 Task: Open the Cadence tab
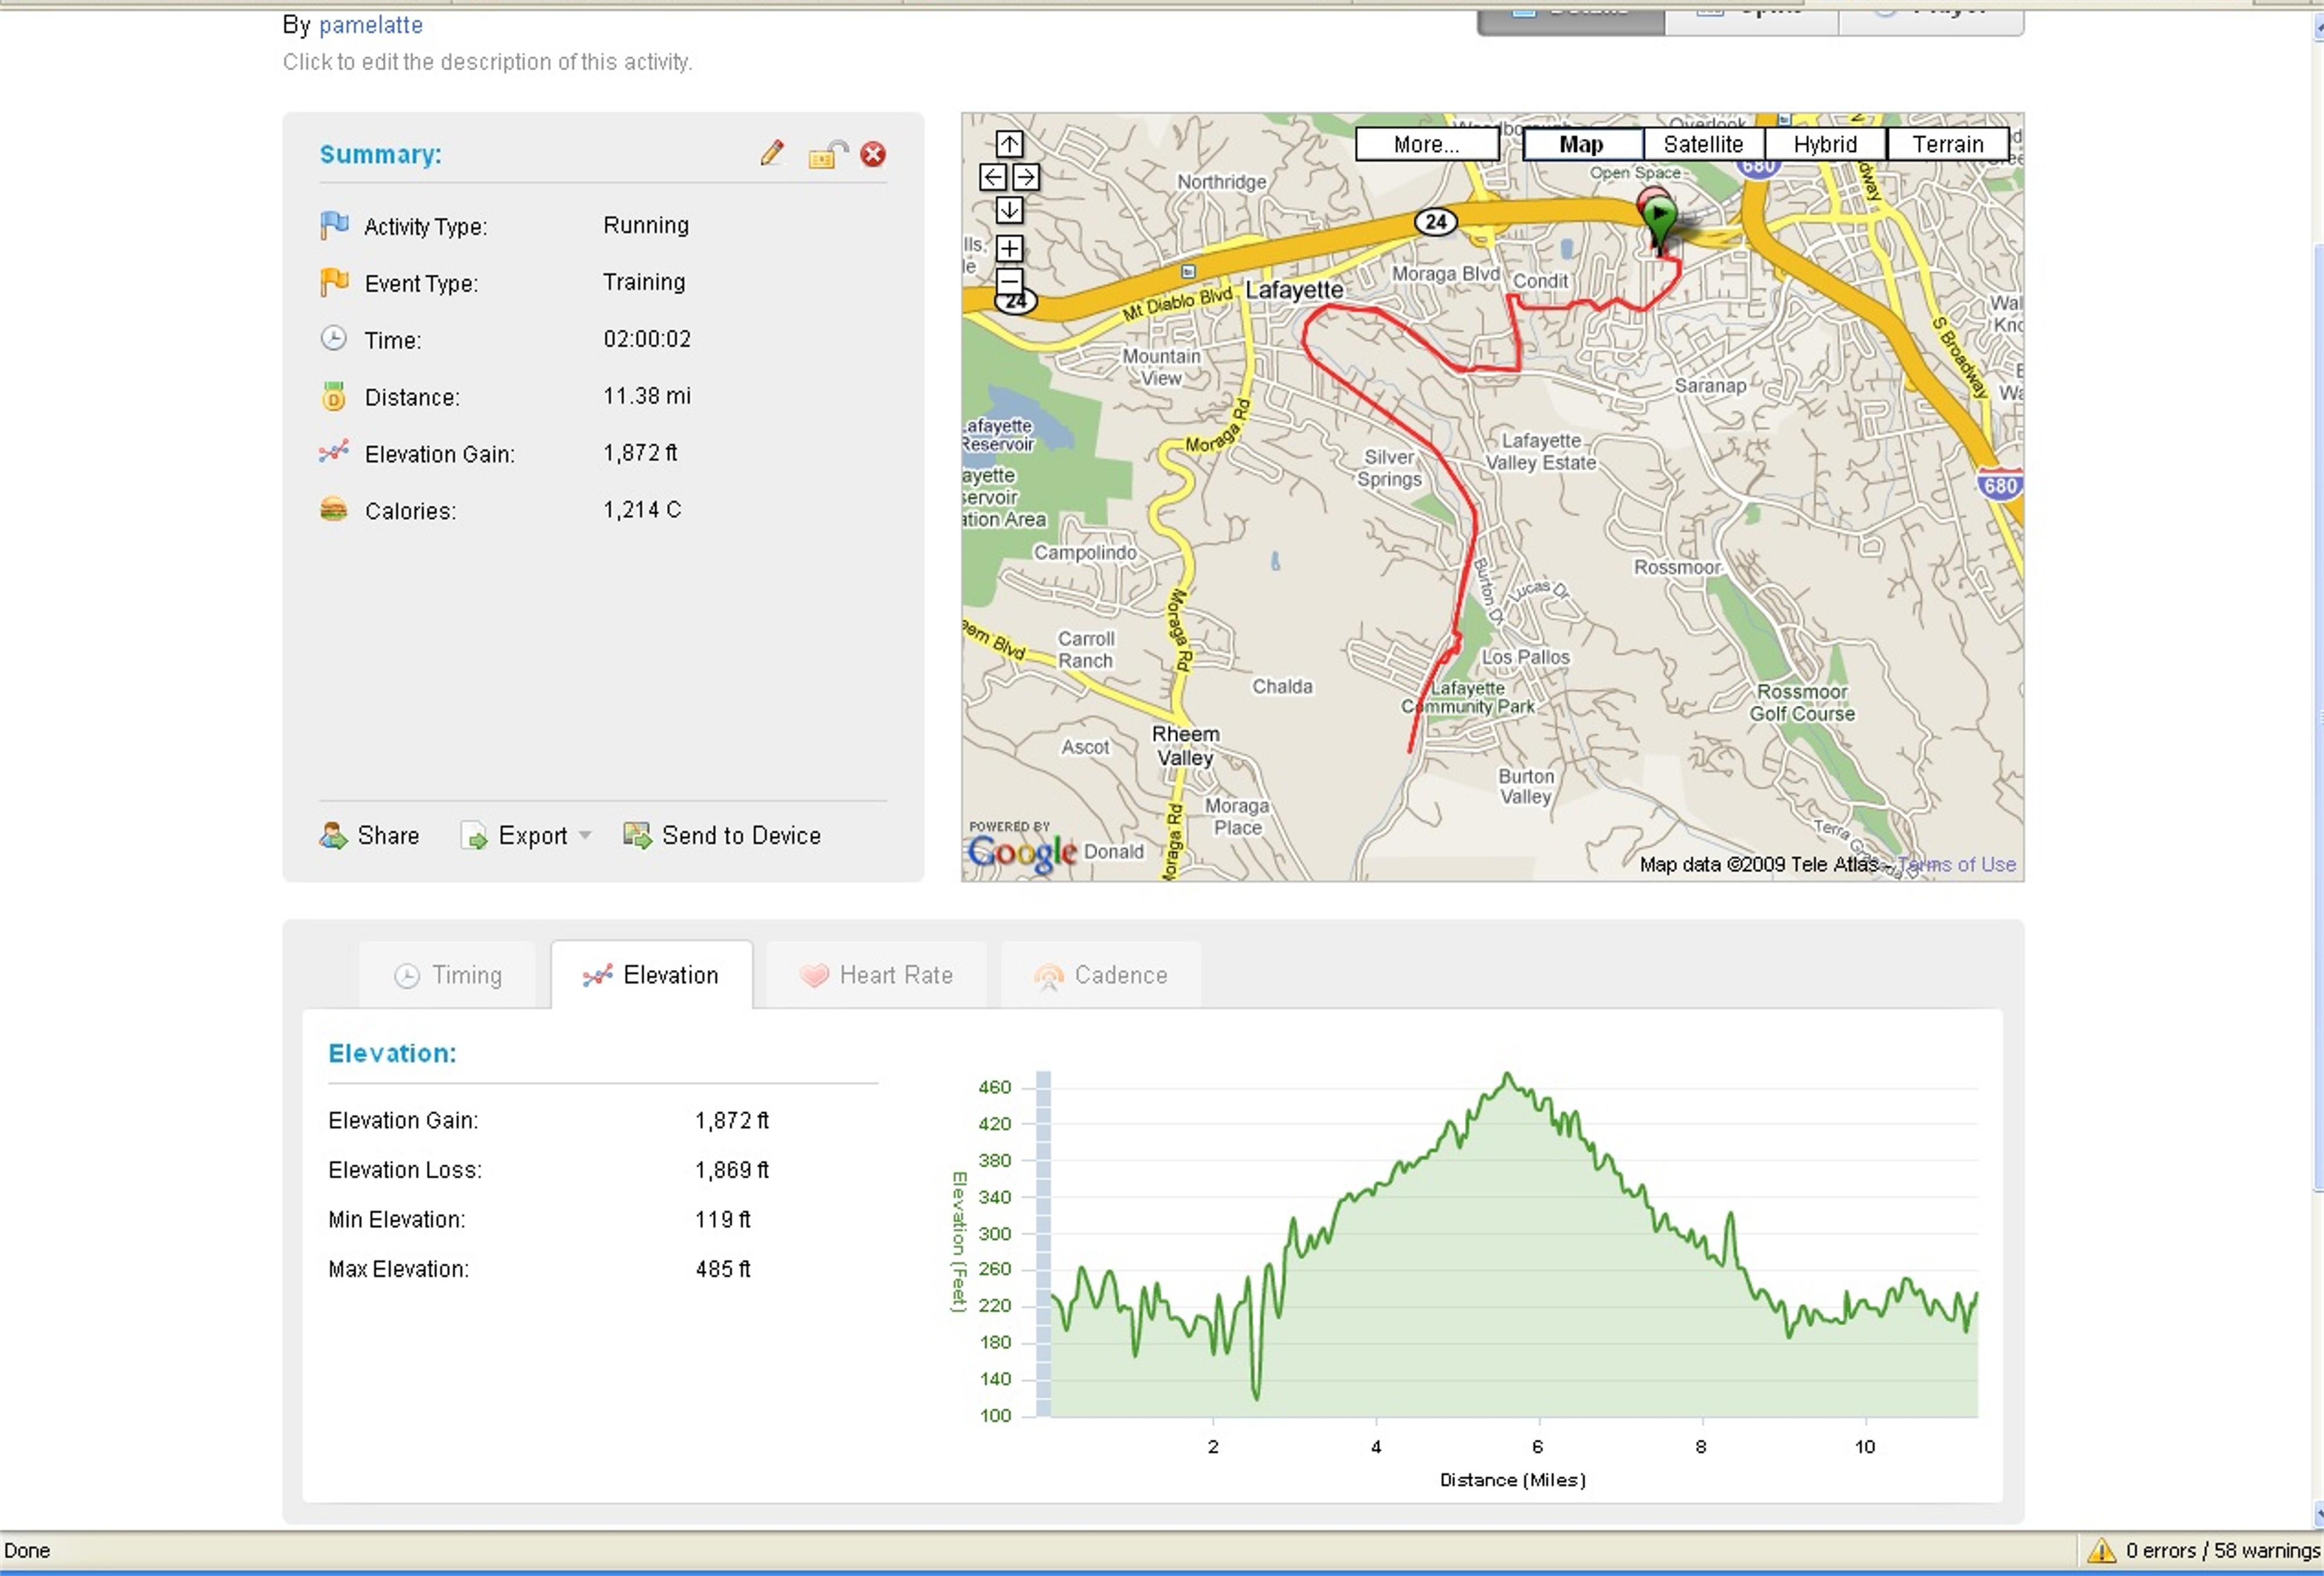[x=1100, y=975]
